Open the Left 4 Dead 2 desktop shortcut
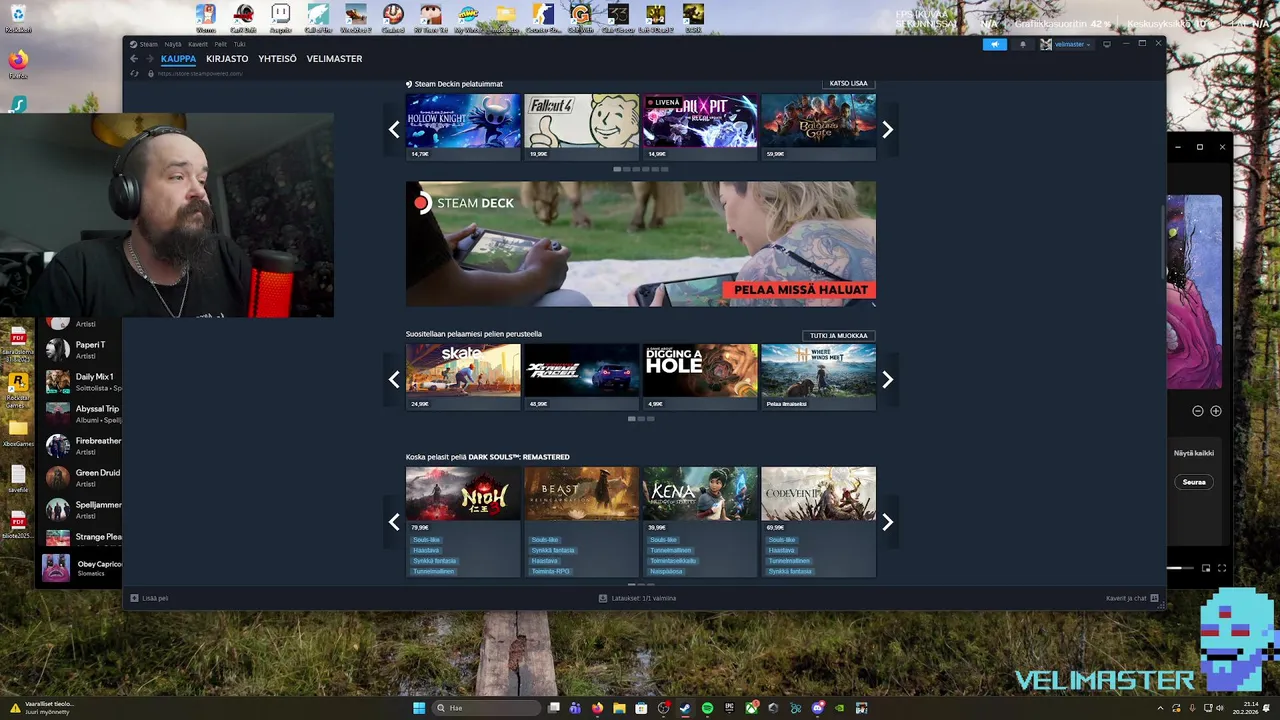 pyautogui.click(x=655, y=17)
